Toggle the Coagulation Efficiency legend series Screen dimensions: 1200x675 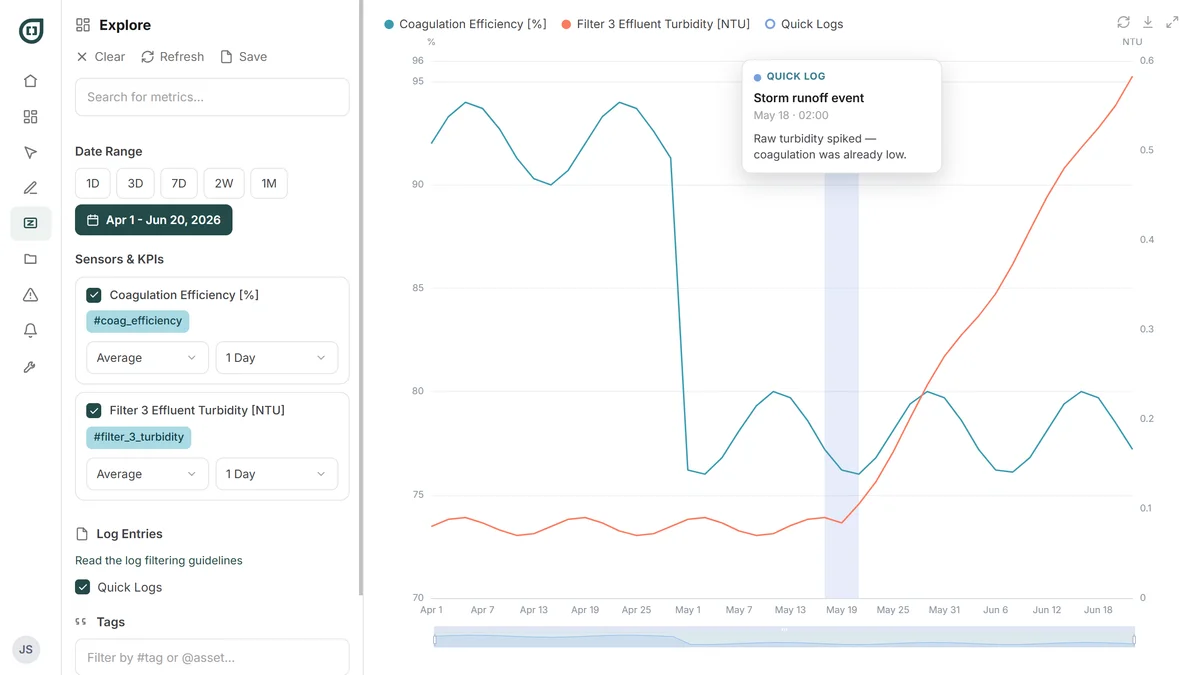click(466, 24)
